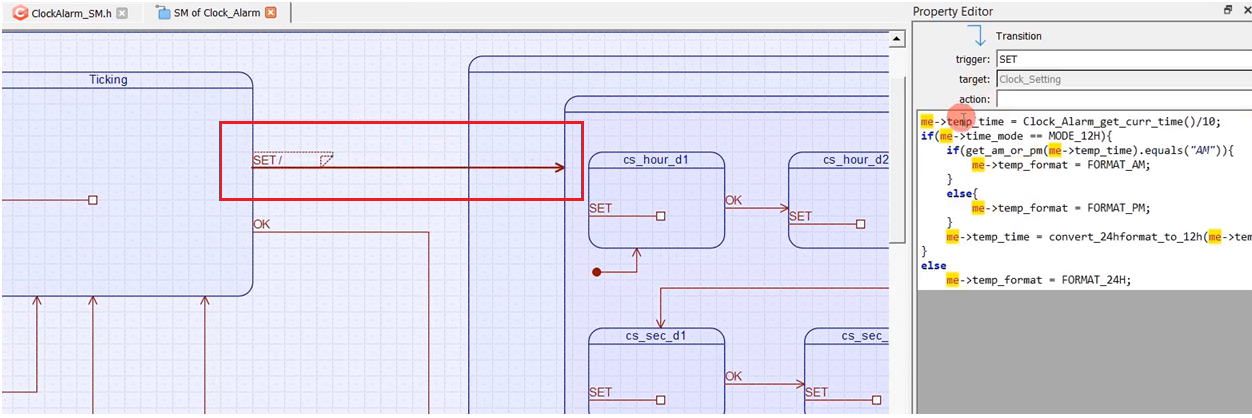Click the trigger input field containing SET
Viewport: 1252px width, 418px height.
pyautogui.click(x=1123, y=60)
